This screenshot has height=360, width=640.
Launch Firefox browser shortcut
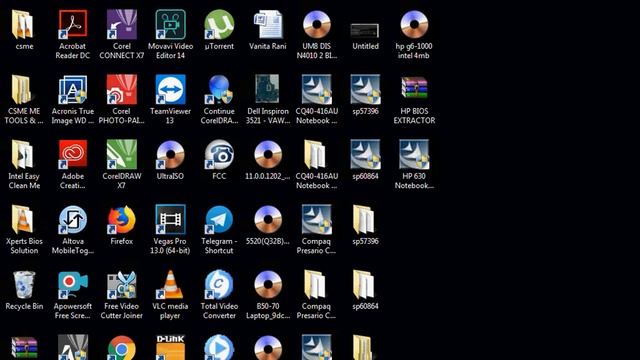121,220
